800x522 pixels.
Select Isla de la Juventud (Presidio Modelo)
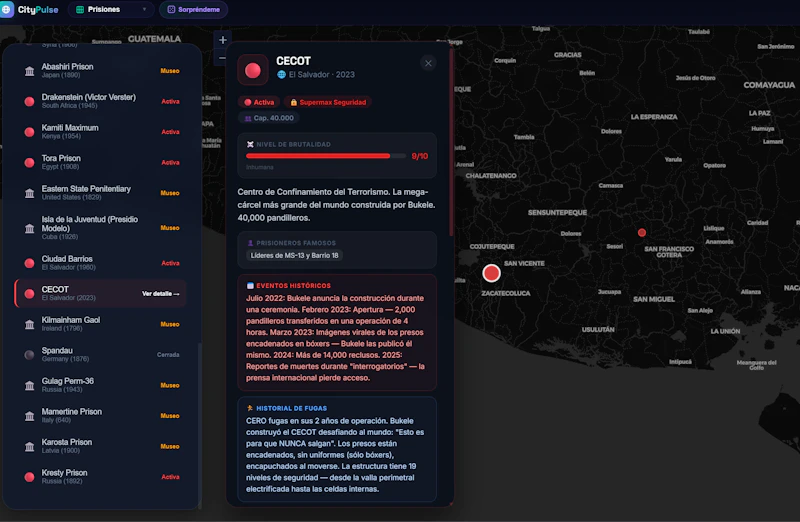pyautogui.click(x=101, y=228)
